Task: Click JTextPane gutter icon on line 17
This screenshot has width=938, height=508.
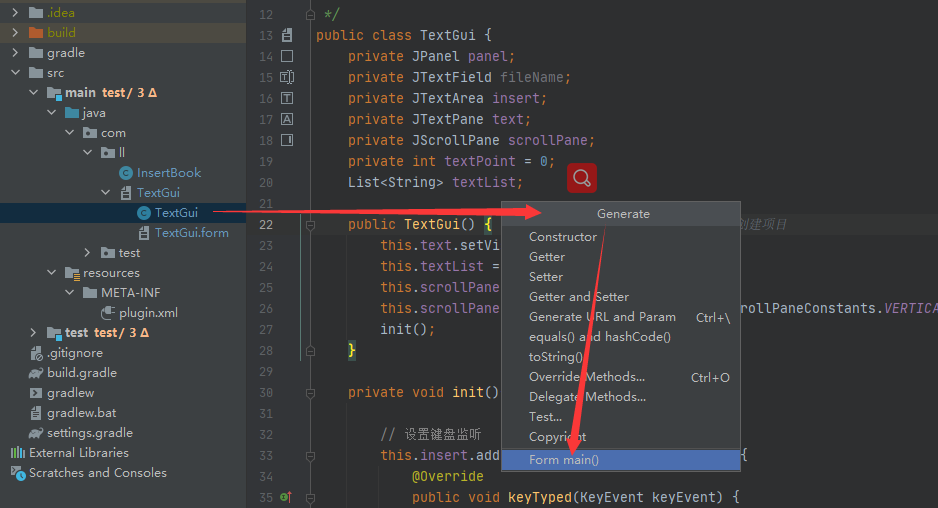Action: [287, 119]
